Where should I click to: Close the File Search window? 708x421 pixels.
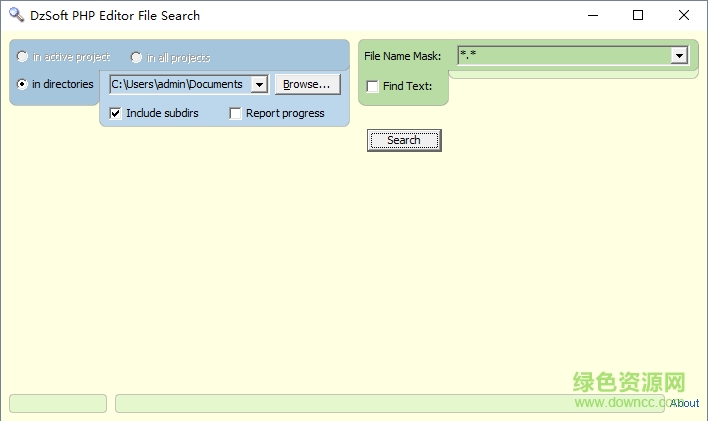tap(684, 15)
